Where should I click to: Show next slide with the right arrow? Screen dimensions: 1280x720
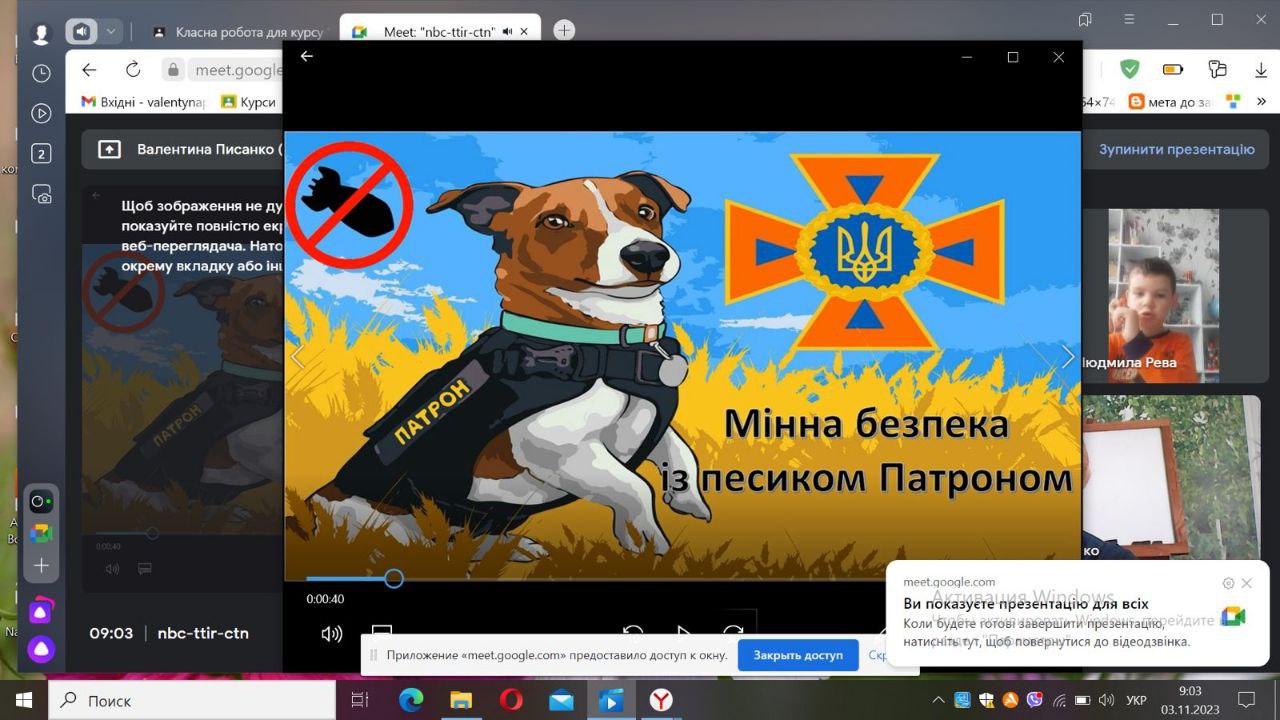[x=1067, y=357]
